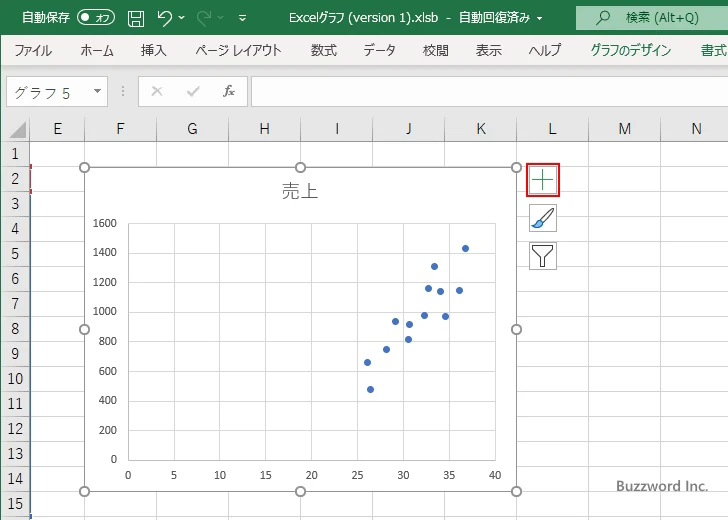This screenshot has width=728, height=520.
Task: Switch to the 挿入 tab
Action: (x=154, y=50)
